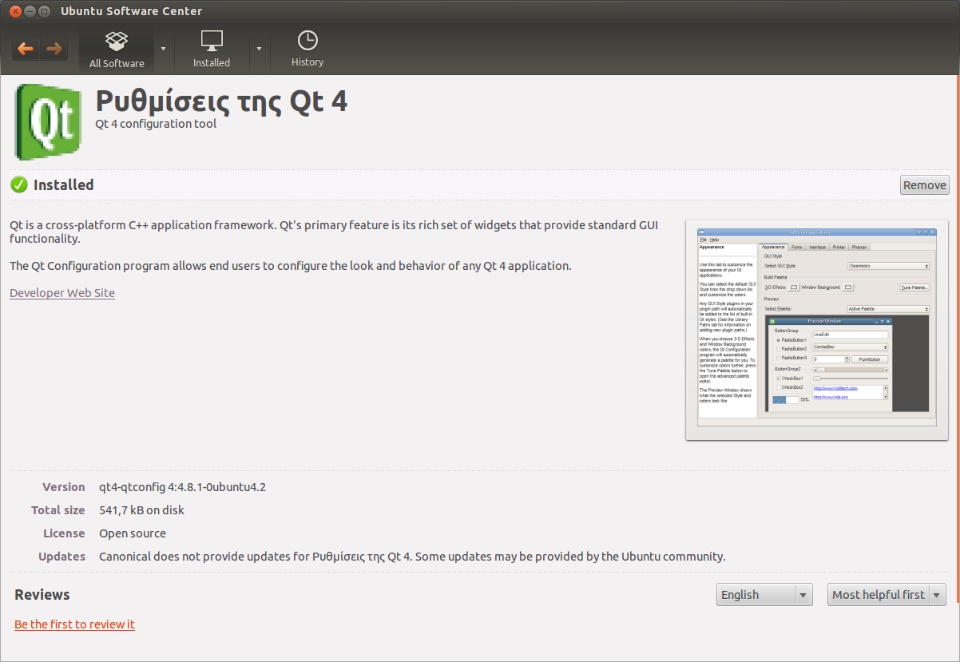This screenshot has width=960, height=662.
Task: Click Be the first to review it
Action: pyautogui.click(x=74, y=624)
